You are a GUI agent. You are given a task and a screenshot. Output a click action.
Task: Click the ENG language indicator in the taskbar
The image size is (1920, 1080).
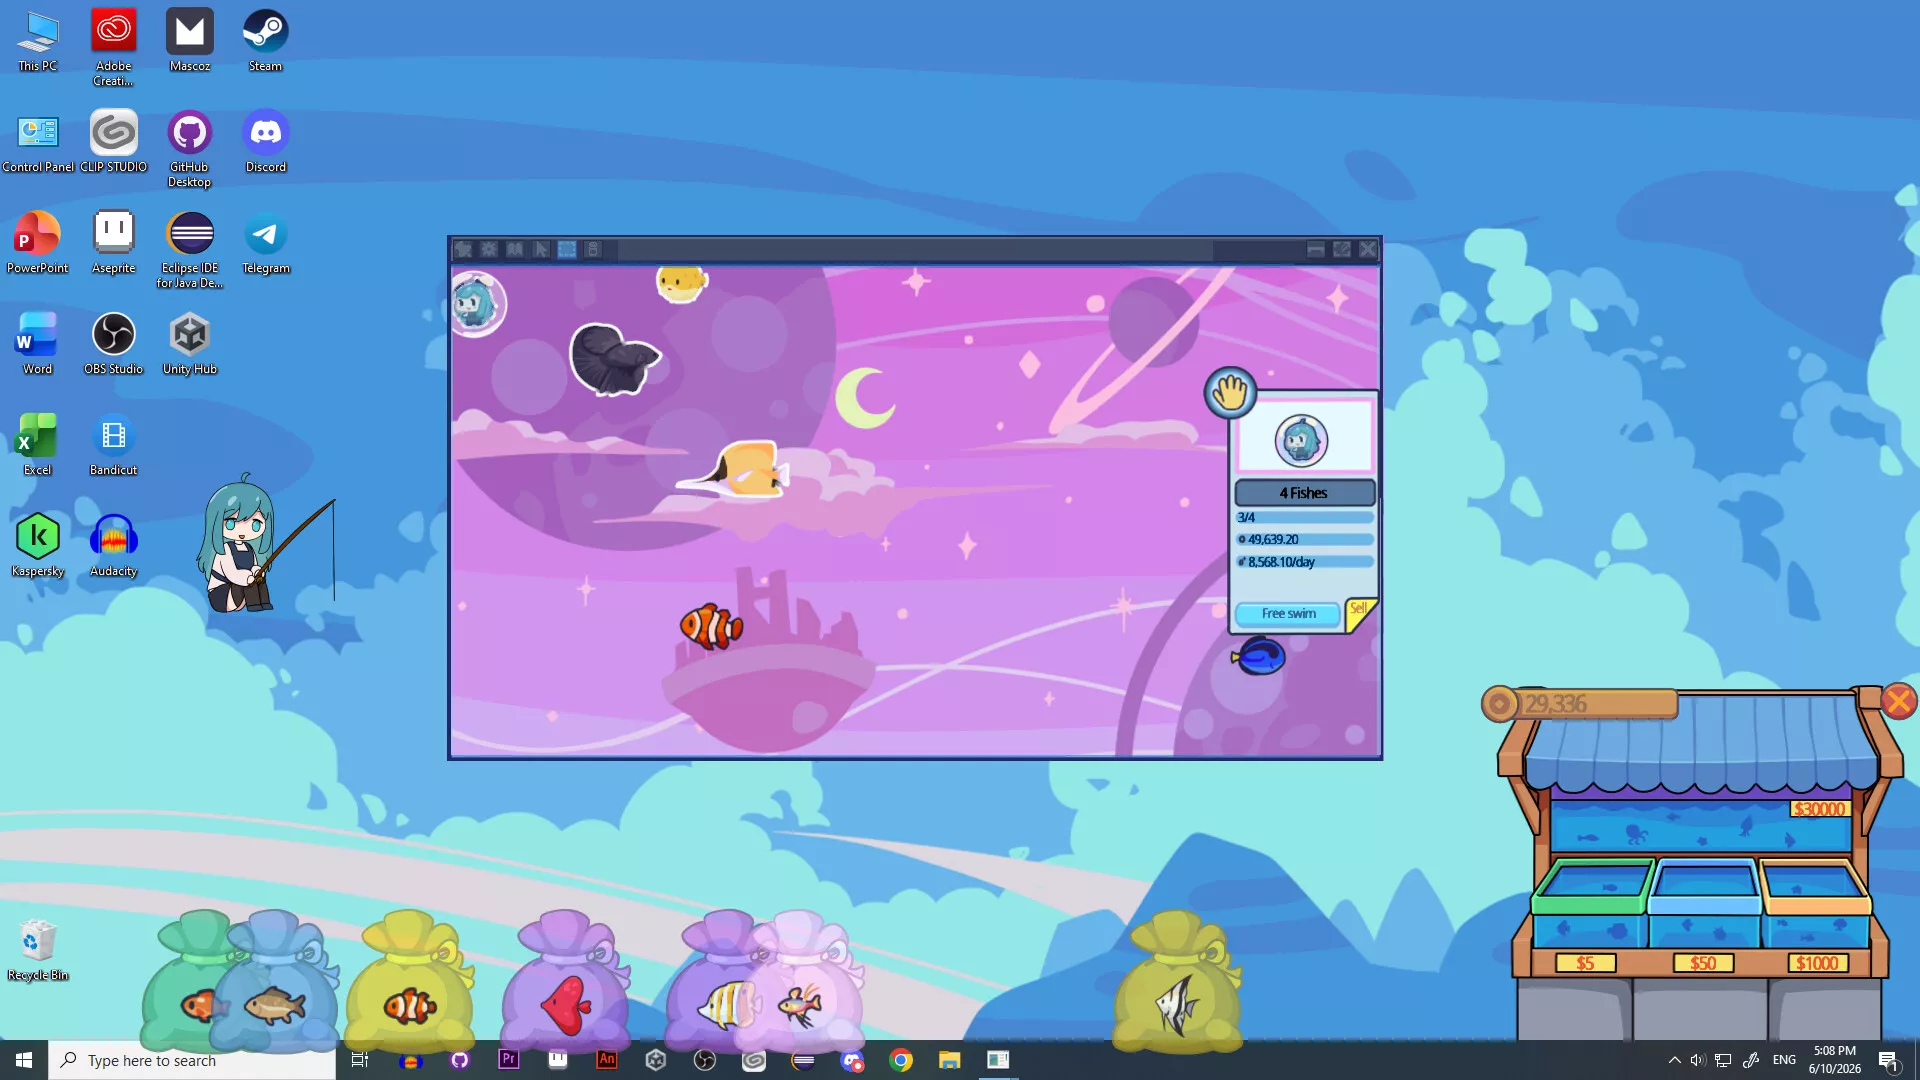pos(1784,1060)
